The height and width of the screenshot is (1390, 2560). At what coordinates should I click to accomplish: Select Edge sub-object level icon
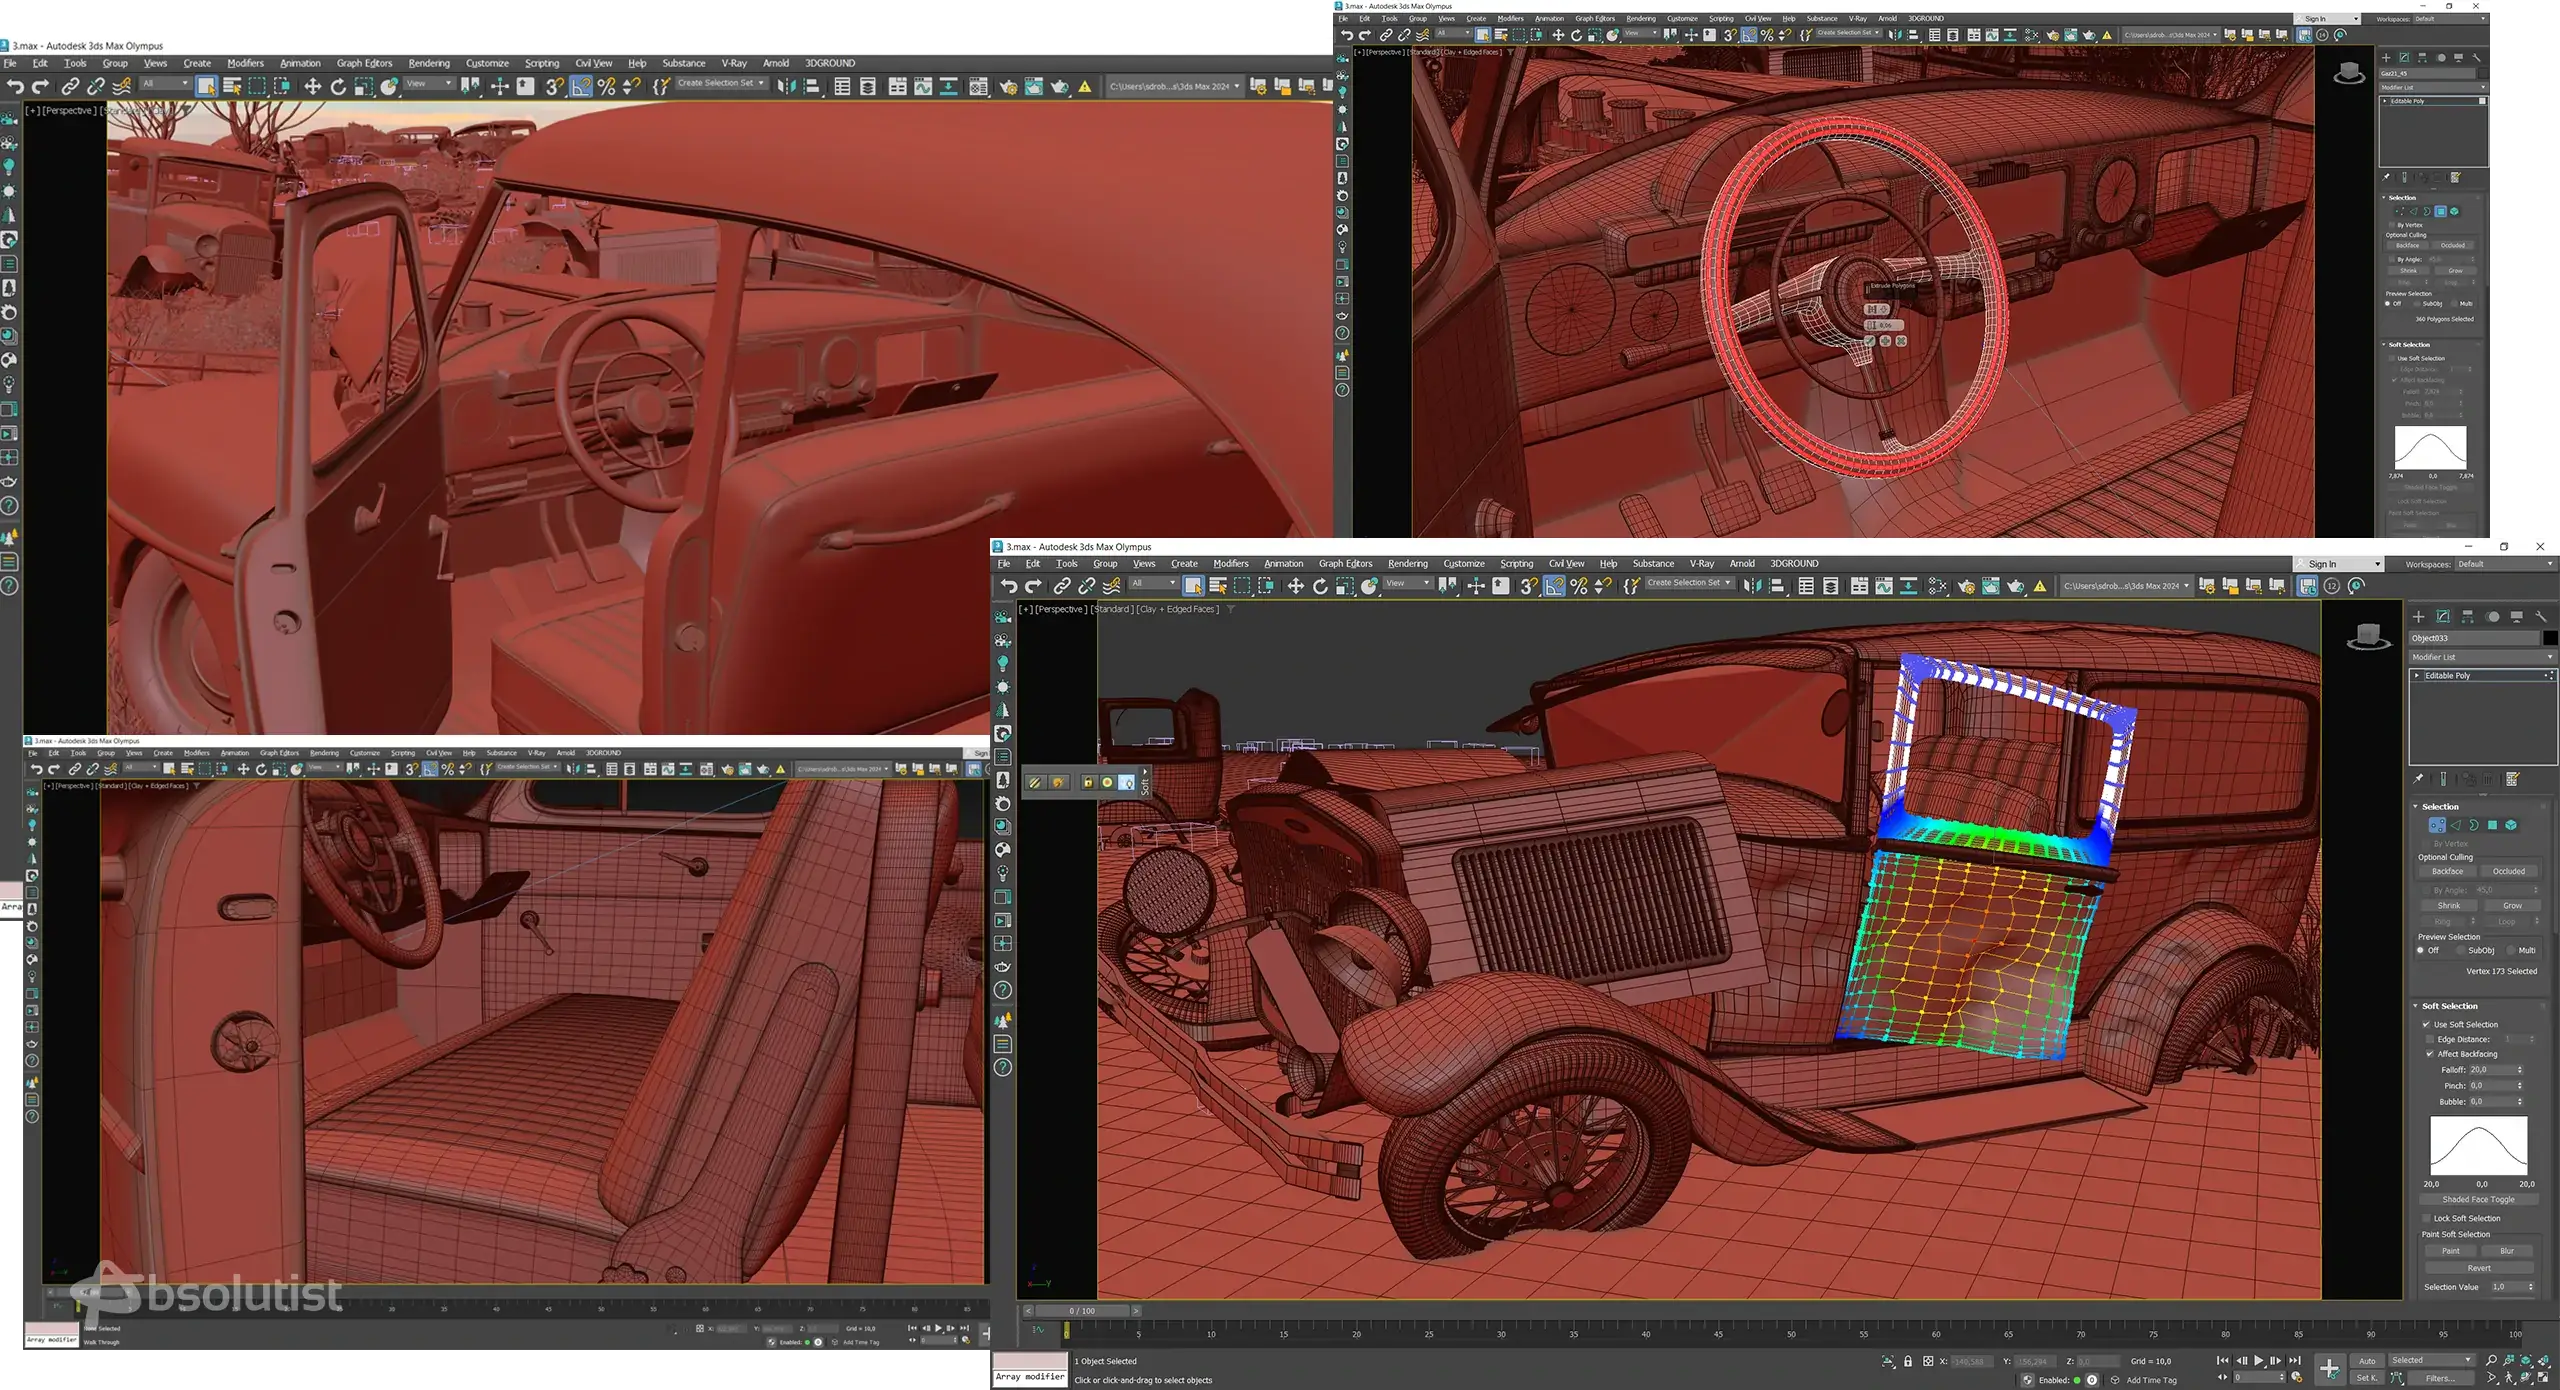(x=2456, y=825)
